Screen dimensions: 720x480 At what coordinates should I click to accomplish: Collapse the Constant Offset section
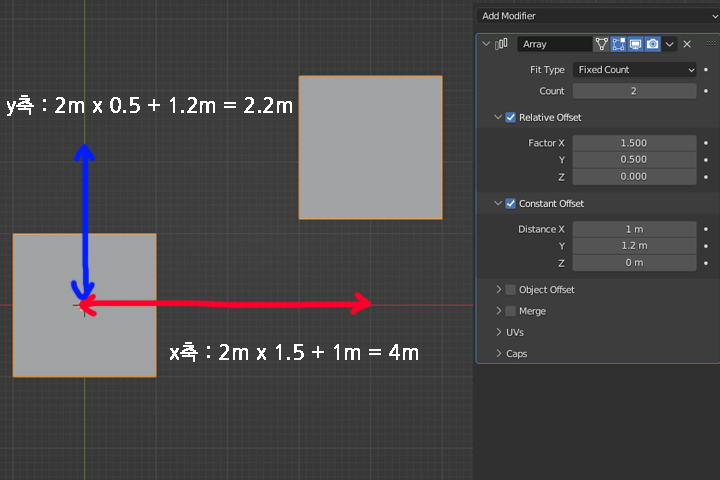498,203
